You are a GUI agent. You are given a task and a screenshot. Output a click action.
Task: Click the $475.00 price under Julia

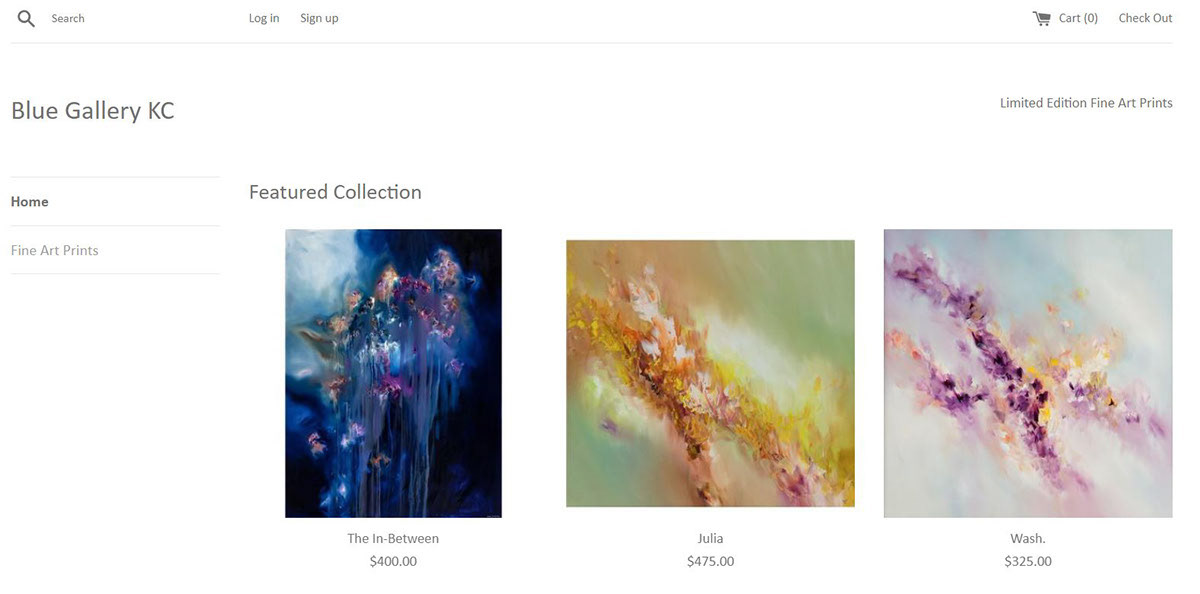(x=710, y=561)
